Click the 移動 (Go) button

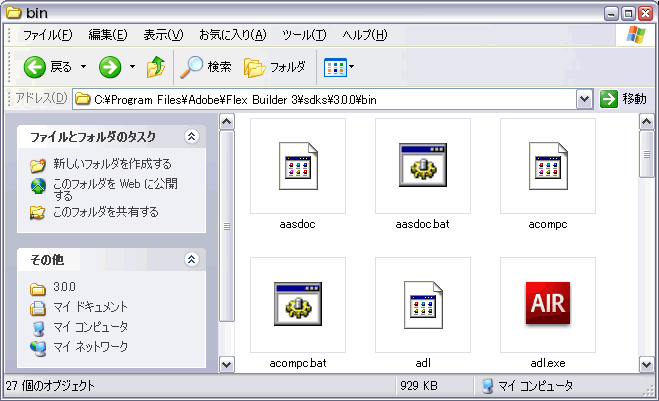coord(624,99)
